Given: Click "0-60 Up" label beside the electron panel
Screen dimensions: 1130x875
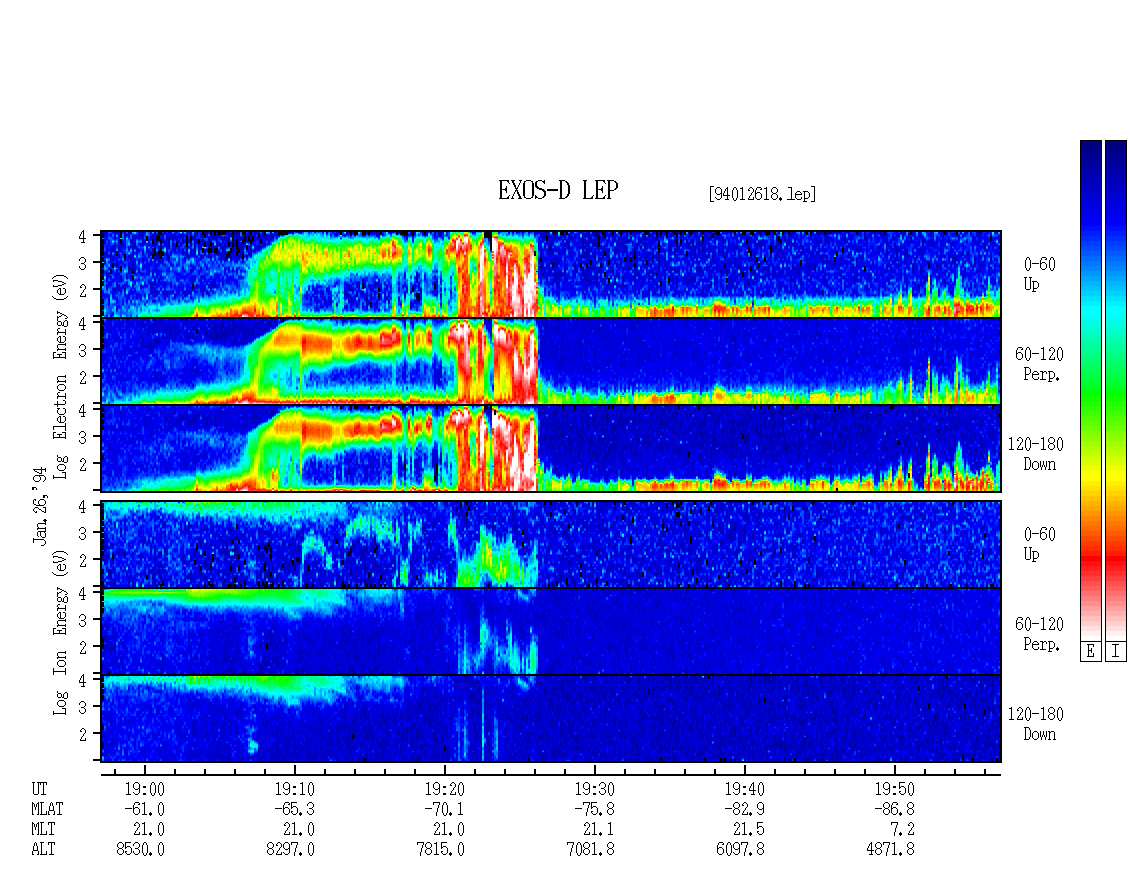Looking at the screenshot, I should (x=1039, y=274).
